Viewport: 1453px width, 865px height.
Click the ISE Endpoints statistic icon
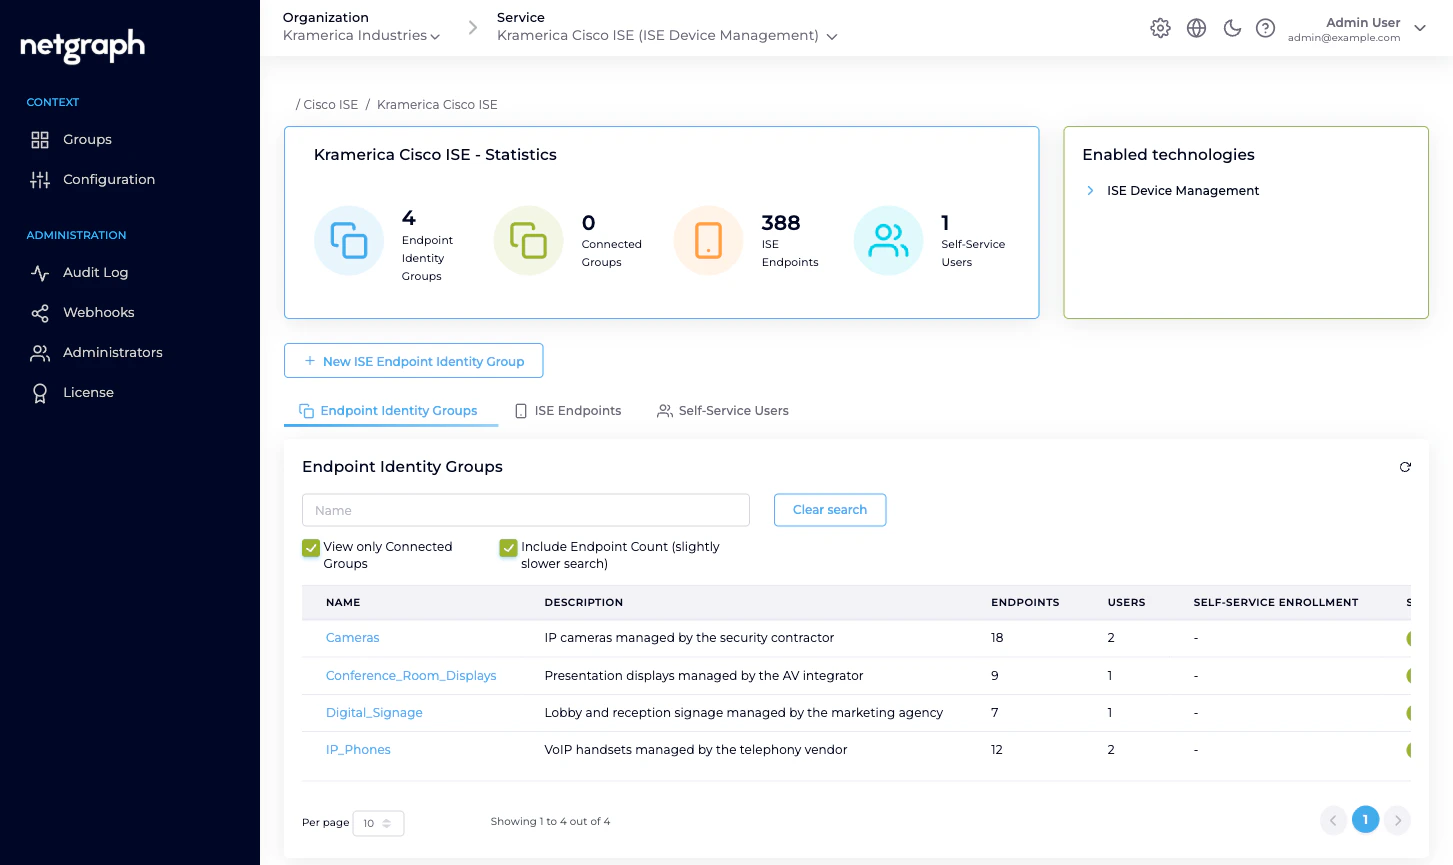click(x=709, y=241)
